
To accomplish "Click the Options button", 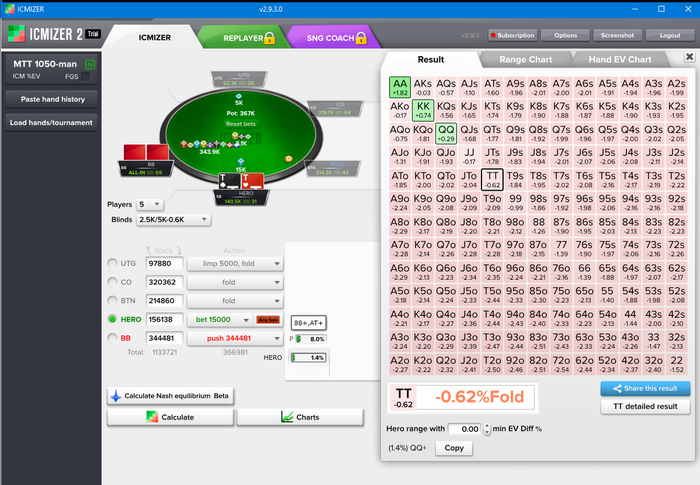I will click(x=565, y=35).
